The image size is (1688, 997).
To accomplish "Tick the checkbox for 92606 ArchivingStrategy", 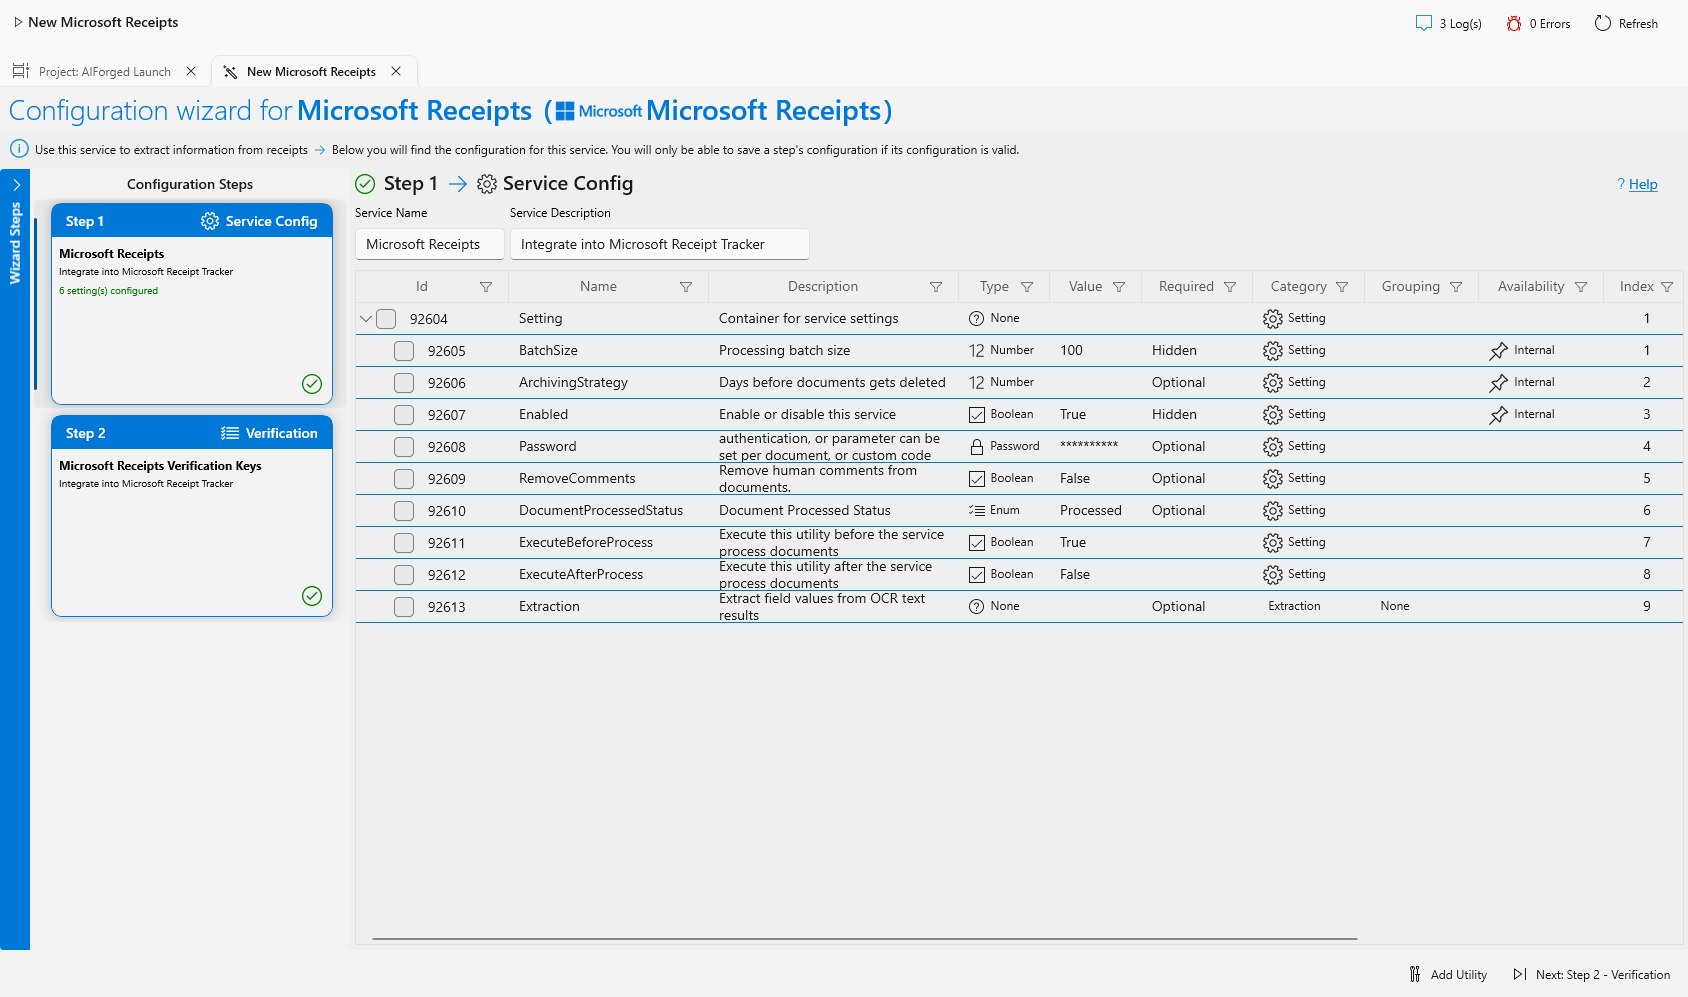I will 404,383.
